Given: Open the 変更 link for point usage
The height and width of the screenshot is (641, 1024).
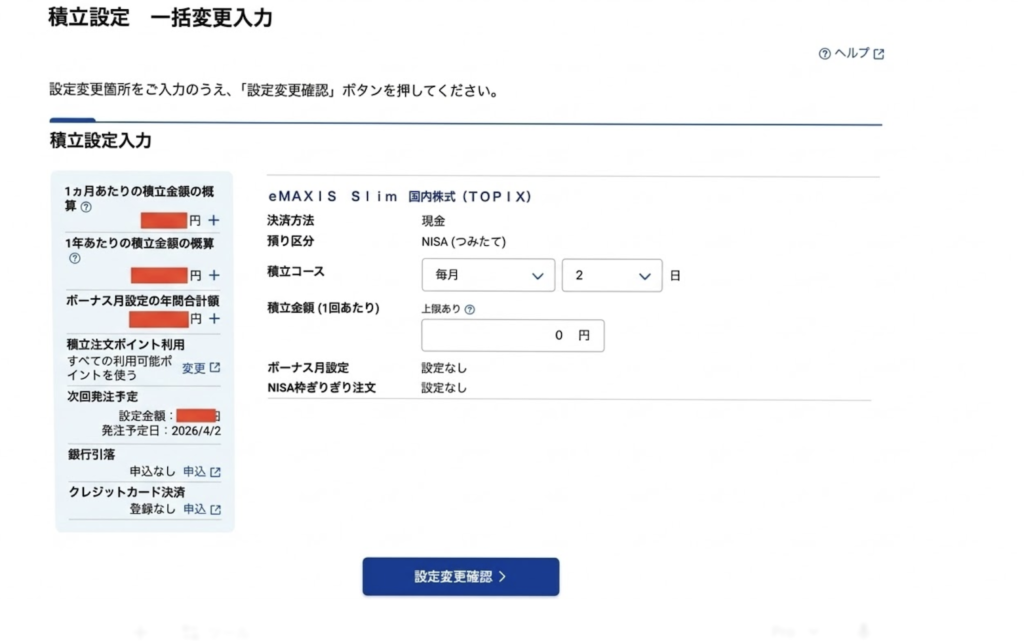Looking at the screenshot, I should (x=197, y=369).
